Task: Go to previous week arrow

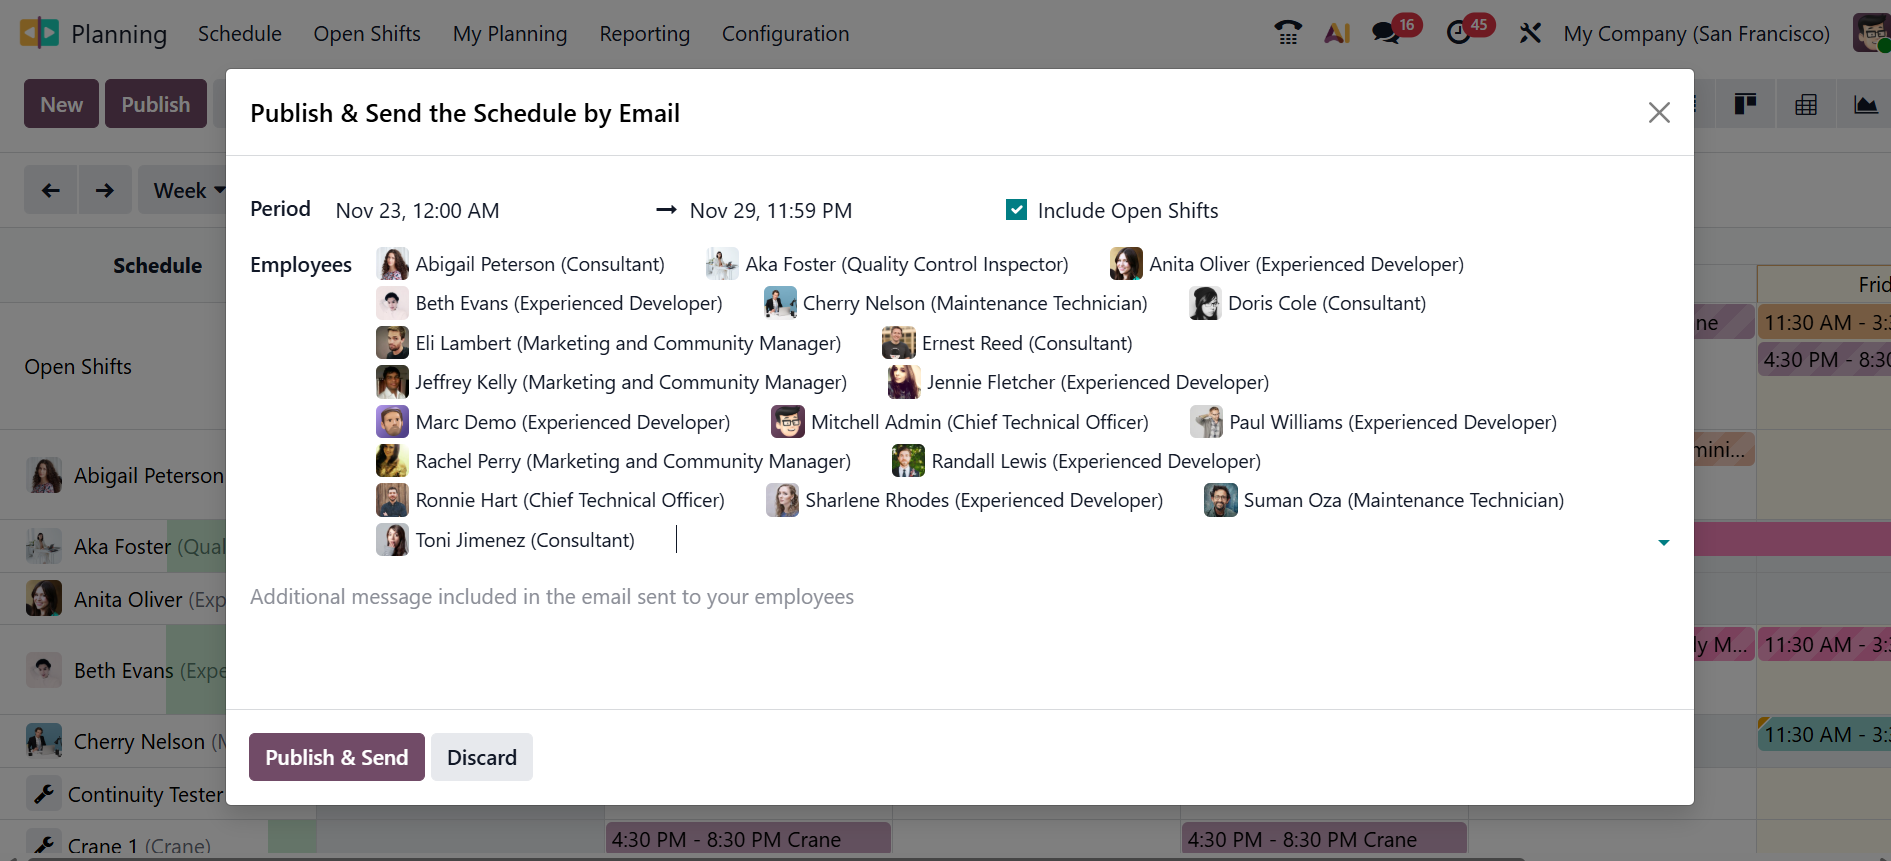Action: click(51, 189)
